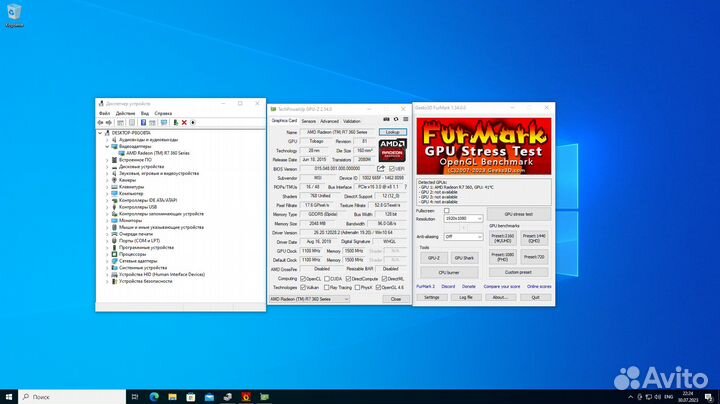Image resolution: width=720 pixels, height=404 pixels.
Task: Open FurMark Settings button
Action: [x=432, y=297]
